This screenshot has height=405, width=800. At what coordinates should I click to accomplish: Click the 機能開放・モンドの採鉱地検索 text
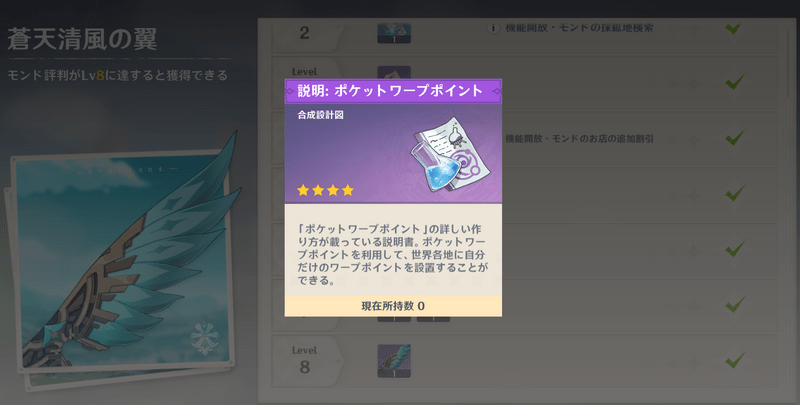pyautogui.click(x=579, y=28)
